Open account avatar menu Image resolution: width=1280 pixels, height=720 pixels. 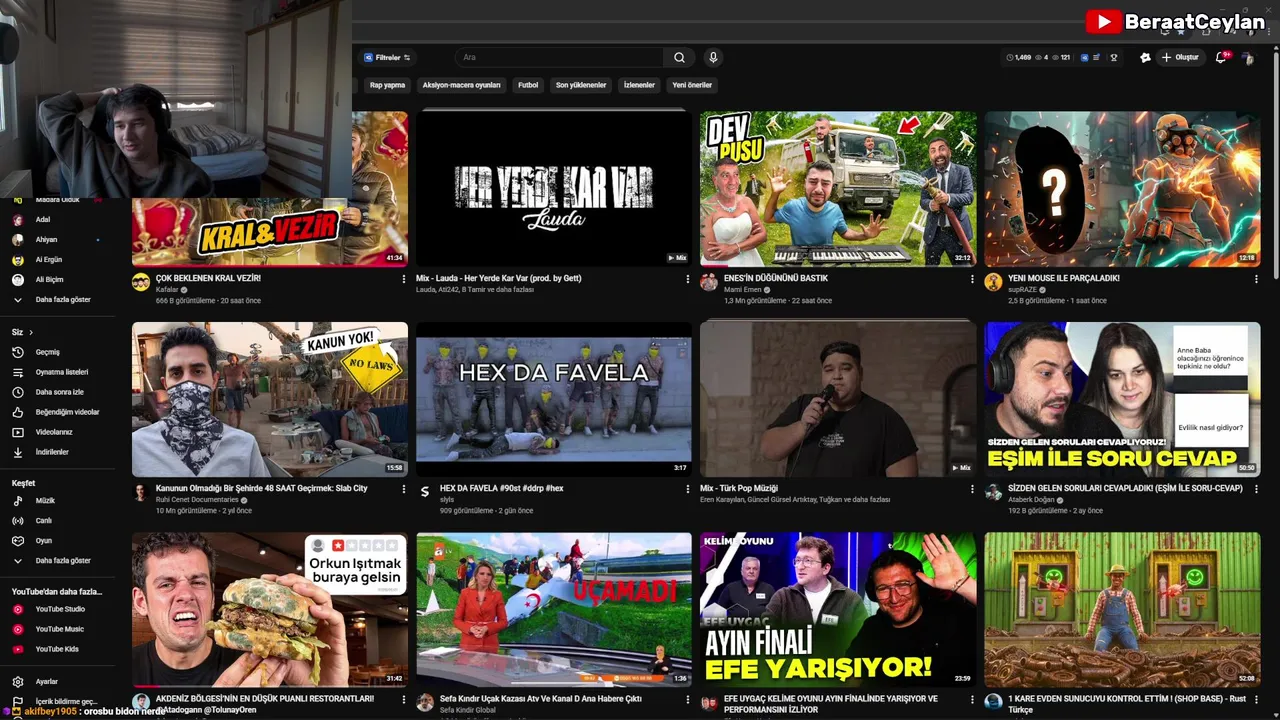1247,58
